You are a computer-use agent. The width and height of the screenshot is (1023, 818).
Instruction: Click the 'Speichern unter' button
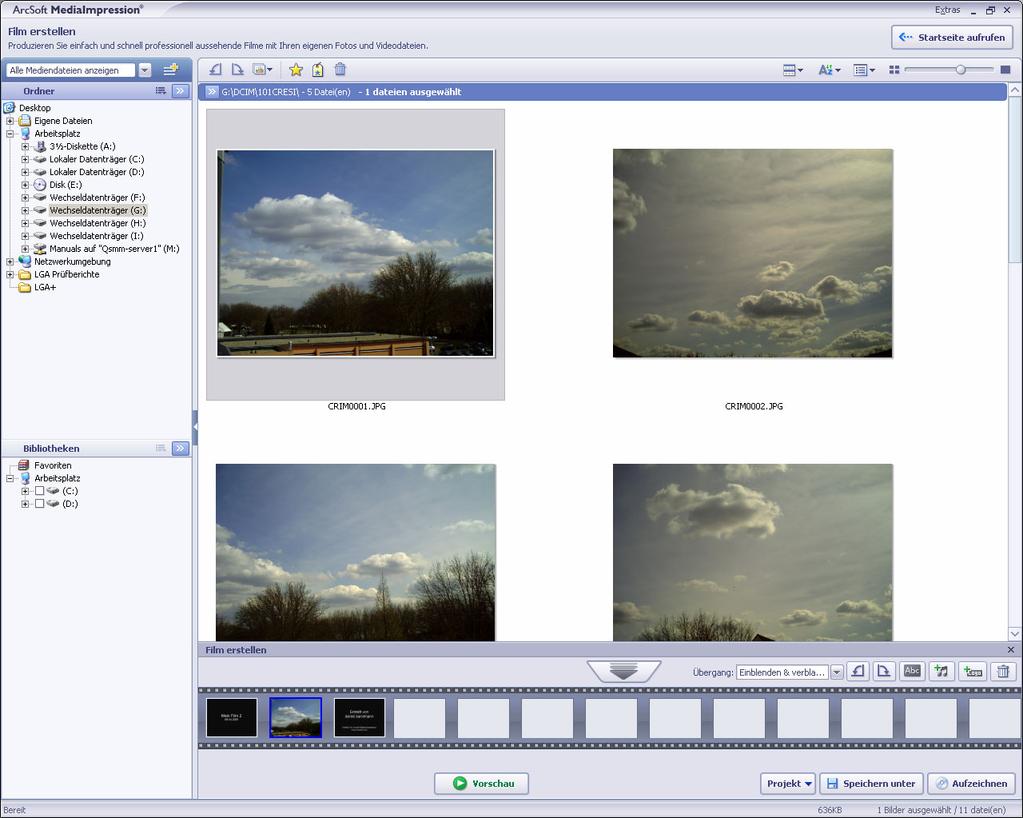tap(871, 783)
